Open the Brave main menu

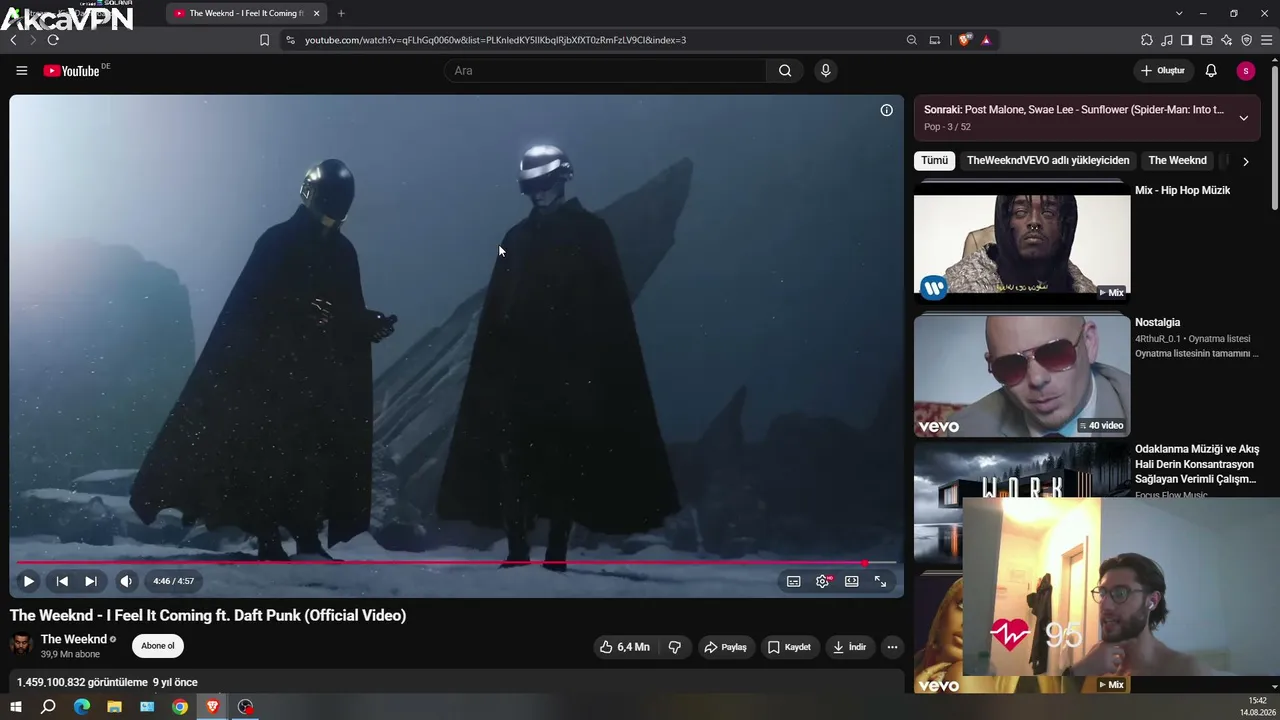[1267, 40]
